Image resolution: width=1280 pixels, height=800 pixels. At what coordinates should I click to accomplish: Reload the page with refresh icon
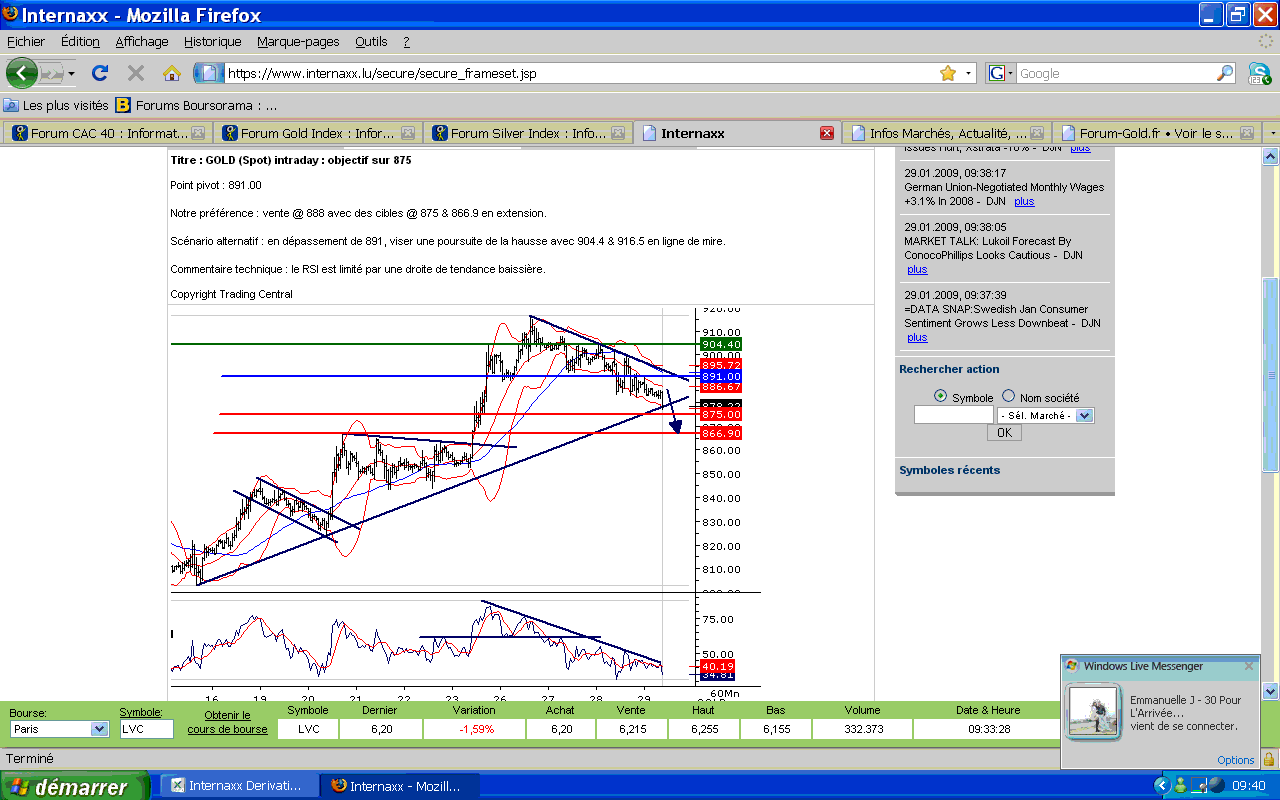99,73
